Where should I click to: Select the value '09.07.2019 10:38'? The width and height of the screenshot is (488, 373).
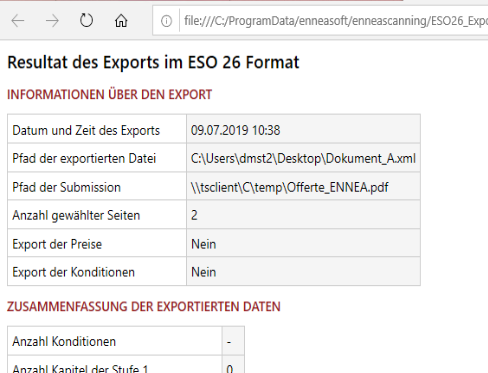tap(235, 130)
